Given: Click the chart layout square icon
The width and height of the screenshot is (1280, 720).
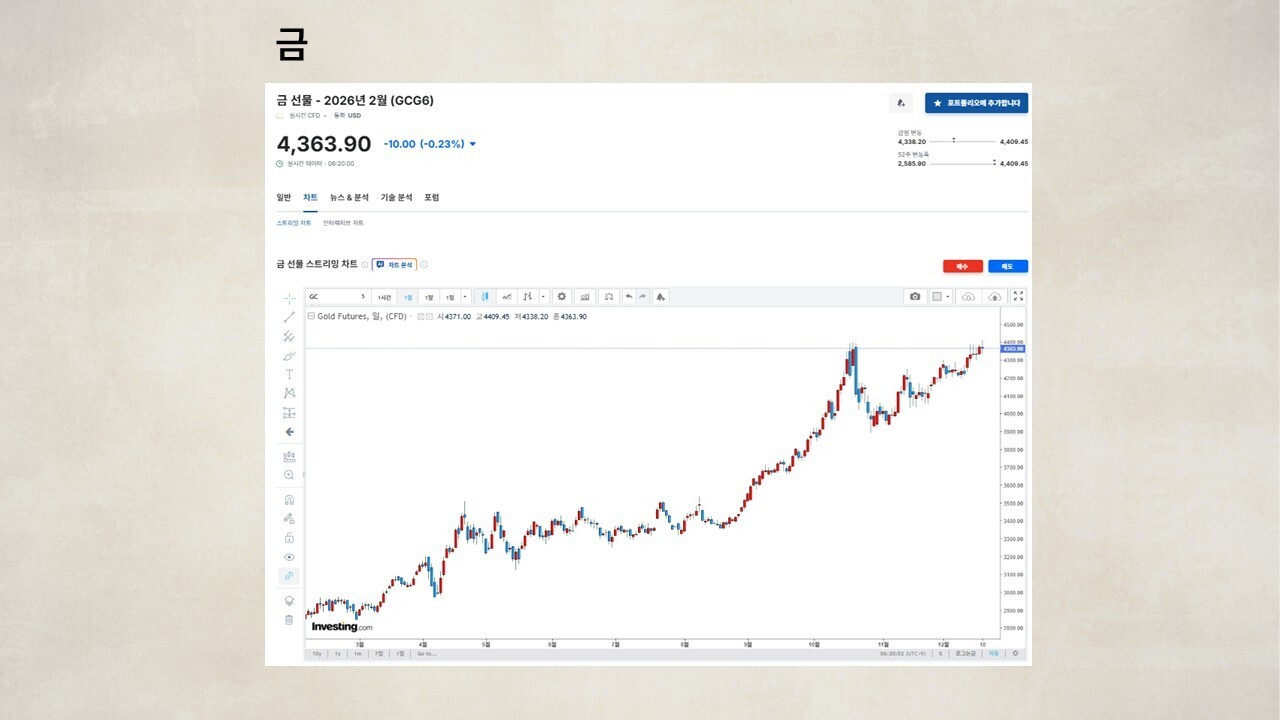Looking at the screenshot, I should point(937,297).
